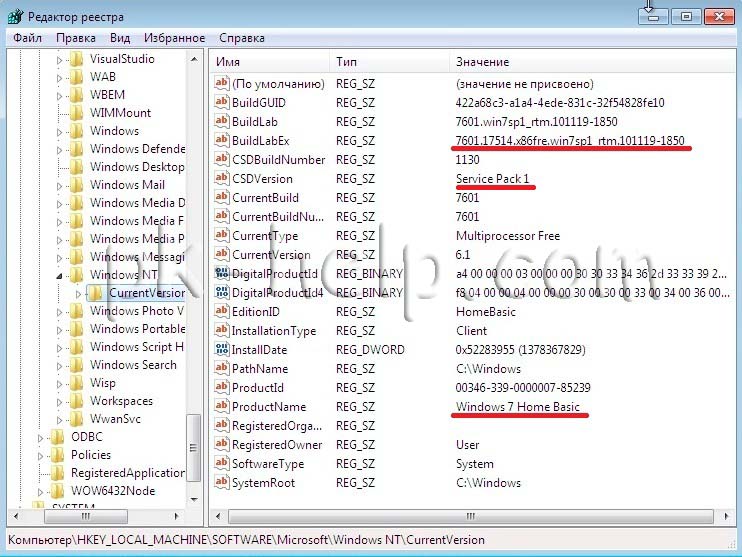Click the tree pane vertical scrollbar thumb
The width and height of the screenshot is (742, 557).
point(194,448)
